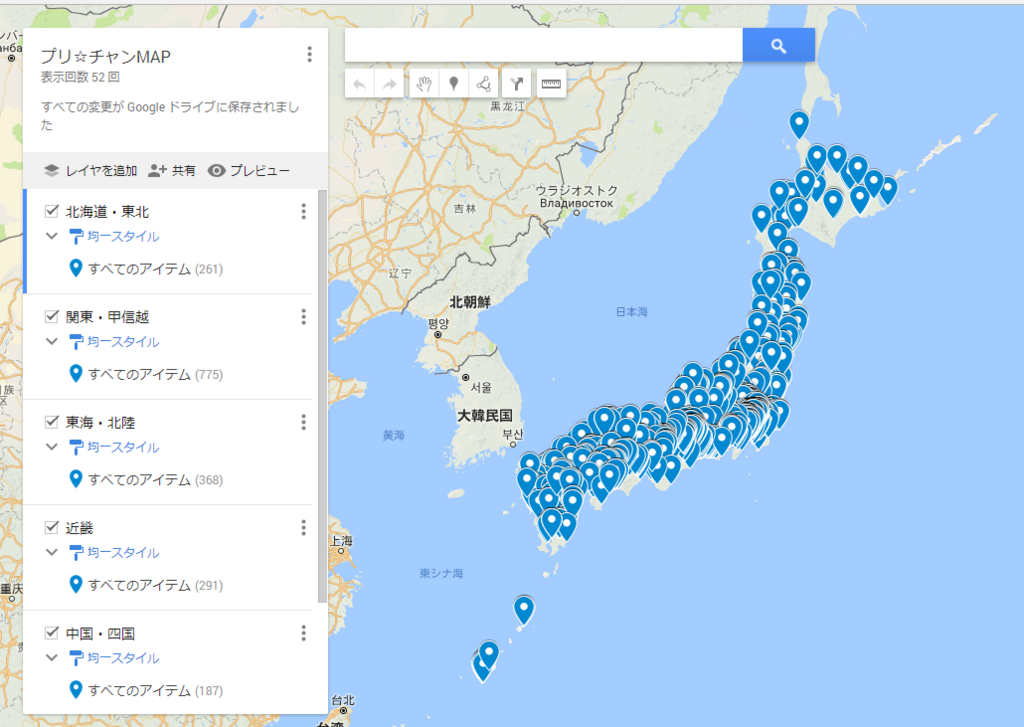
Task: Click すべてのアイテム (261) row
Action: tap(146, 268)
